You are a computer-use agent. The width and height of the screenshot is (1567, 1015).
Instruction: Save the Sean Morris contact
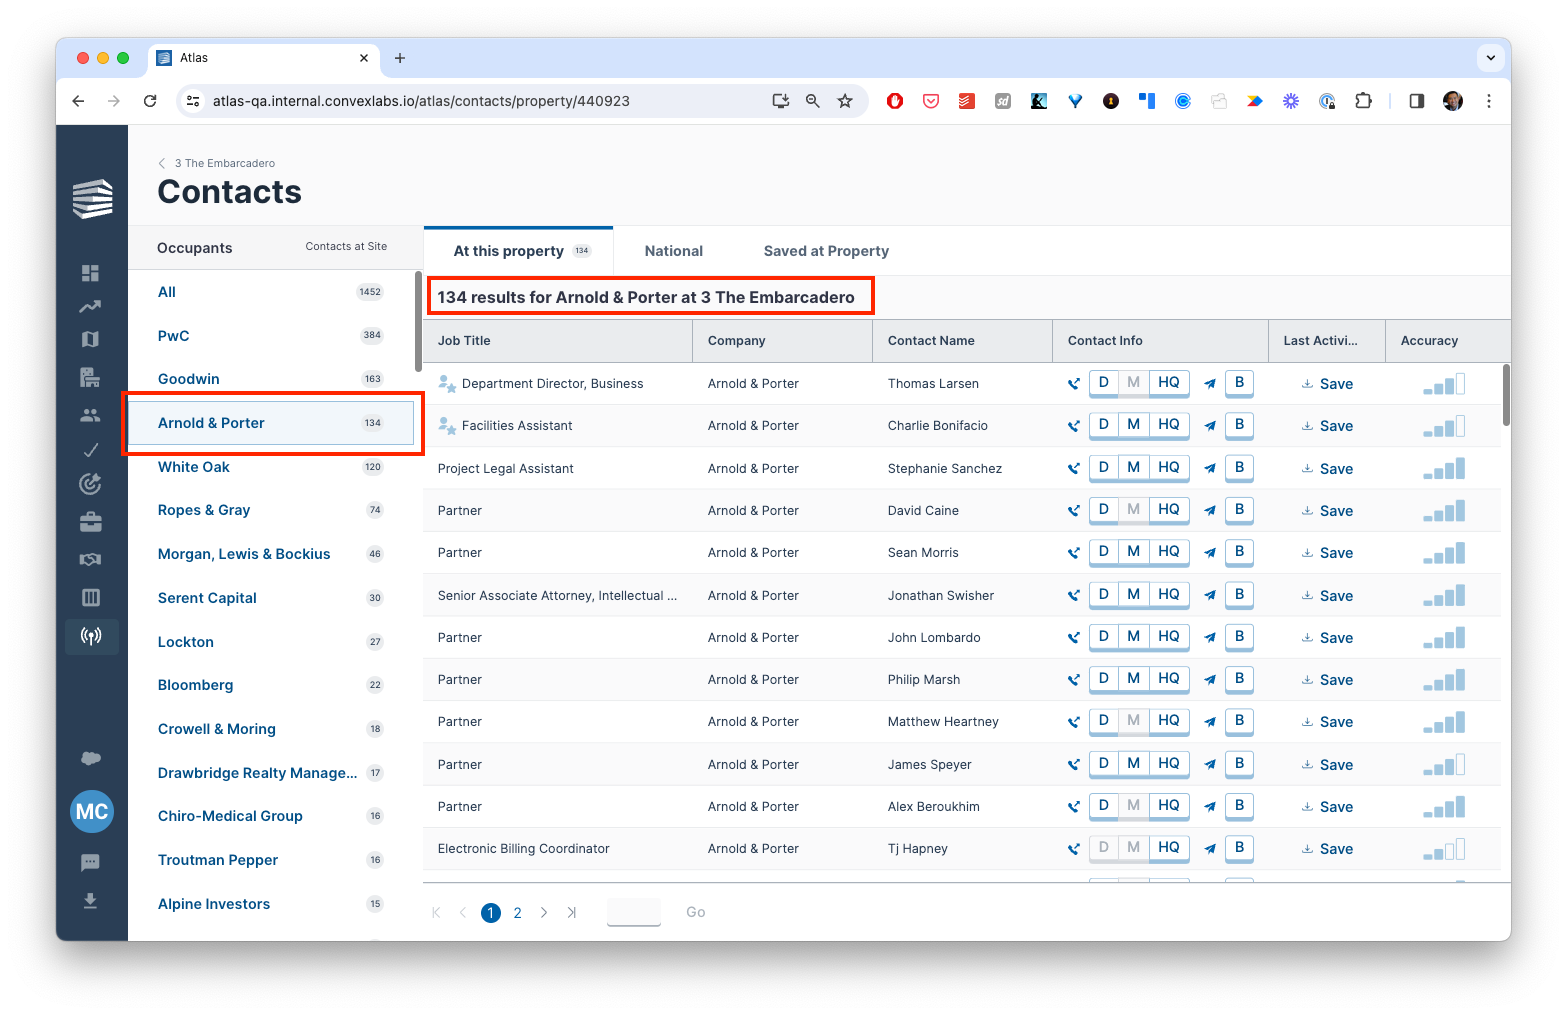(x=1327, y=553)
